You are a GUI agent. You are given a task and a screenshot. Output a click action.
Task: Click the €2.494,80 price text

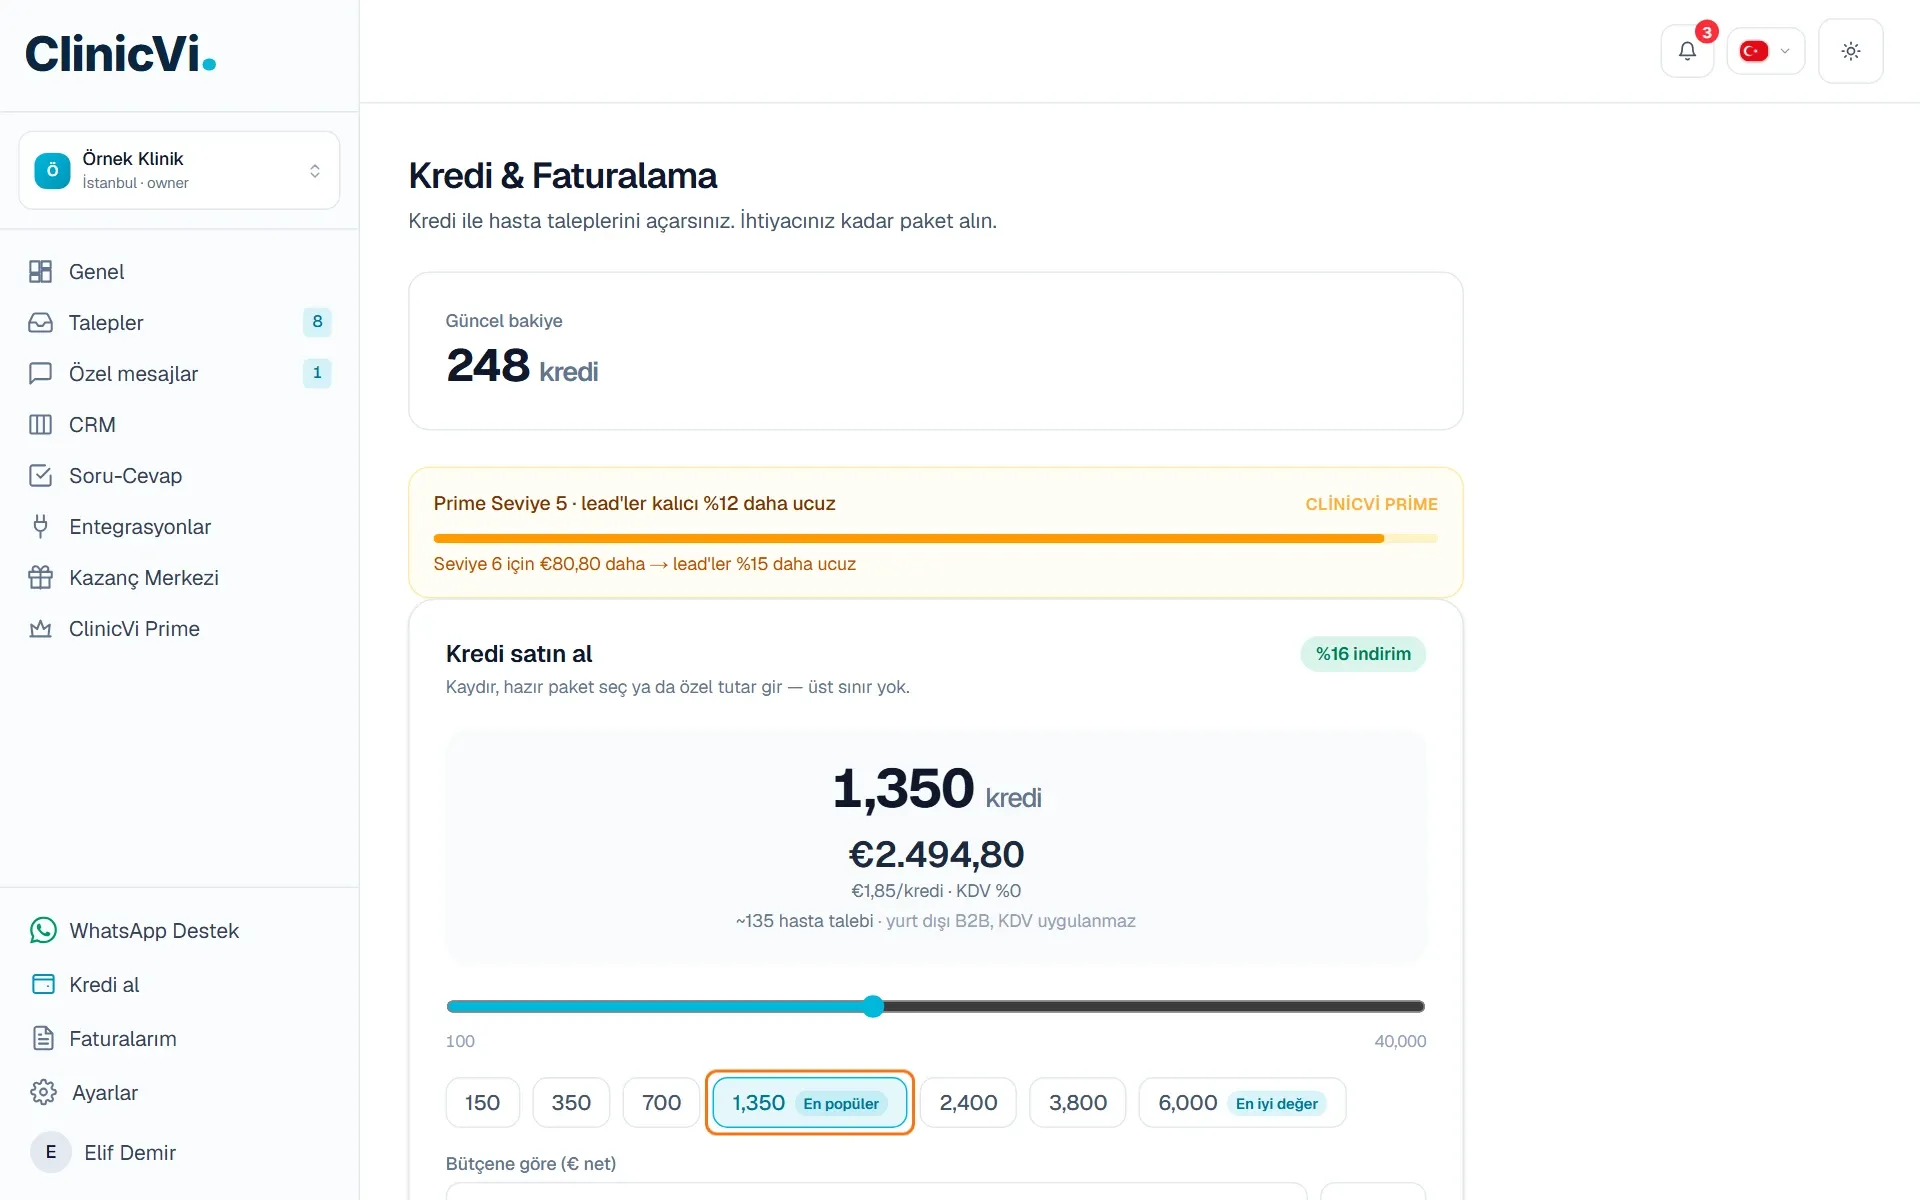tap(936, 855)
